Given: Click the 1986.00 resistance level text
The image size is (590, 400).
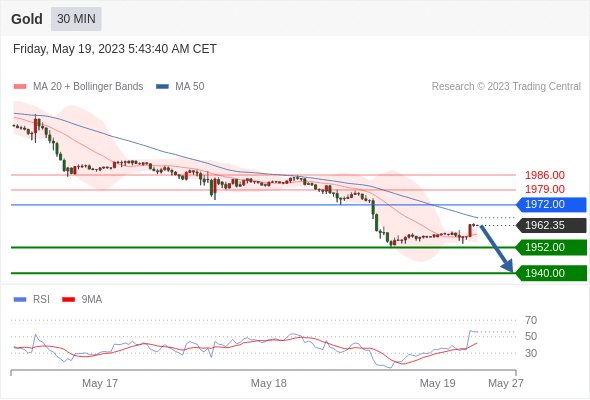Looking at the screenshot, I should (545, 175).
